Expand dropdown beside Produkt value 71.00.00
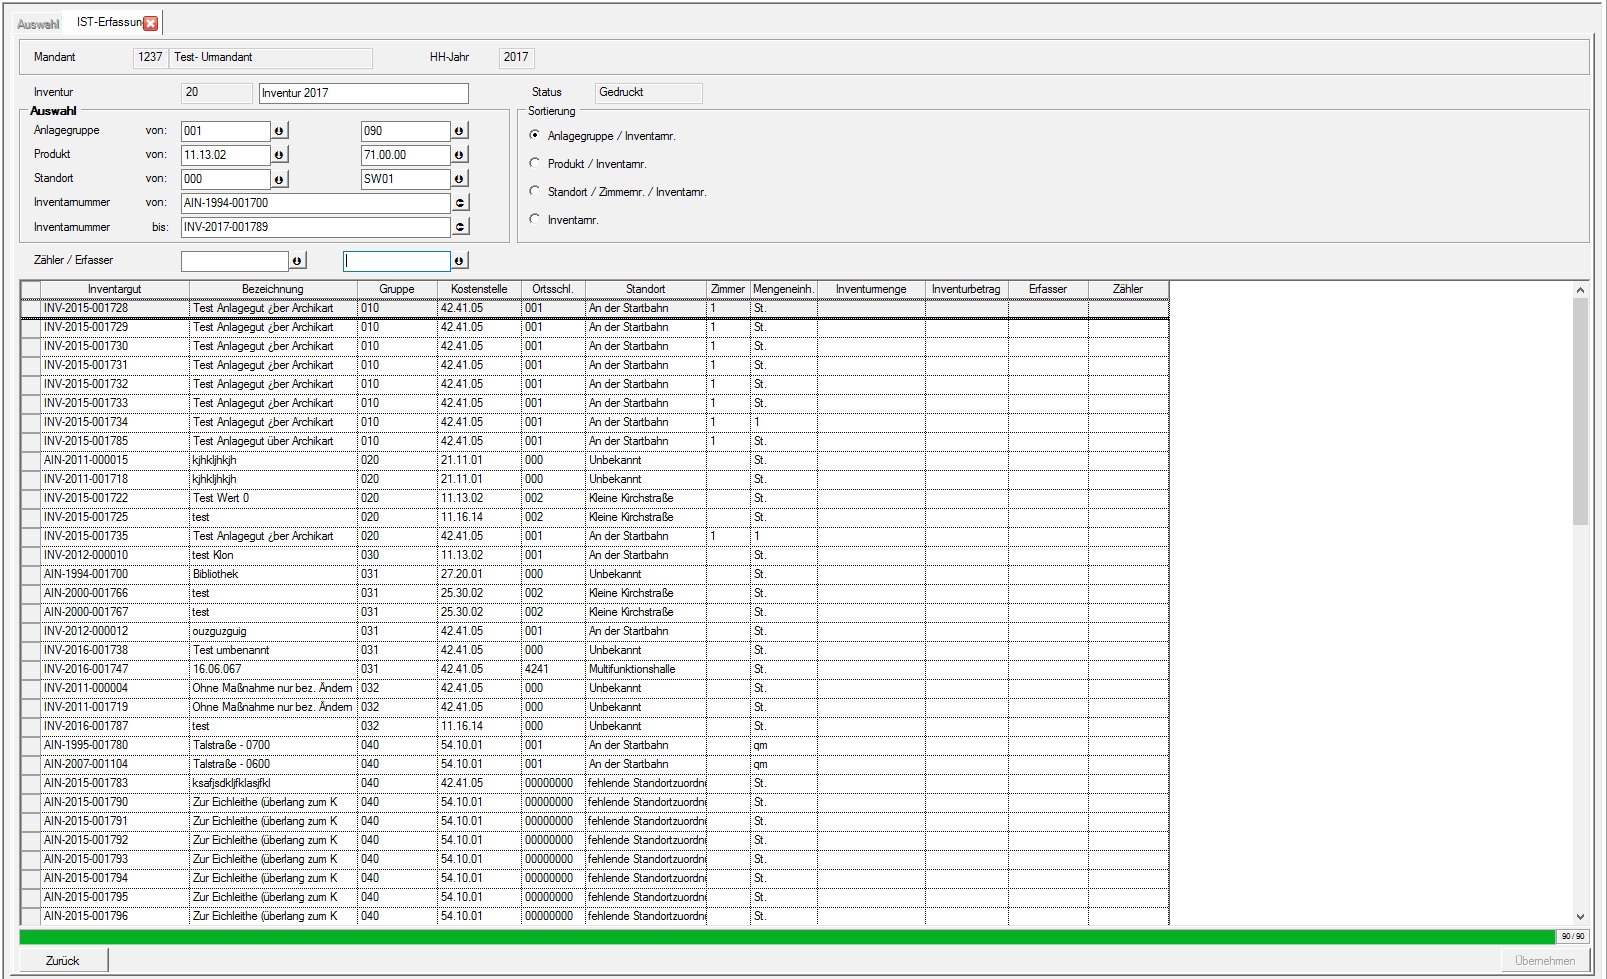 [459, 155]
